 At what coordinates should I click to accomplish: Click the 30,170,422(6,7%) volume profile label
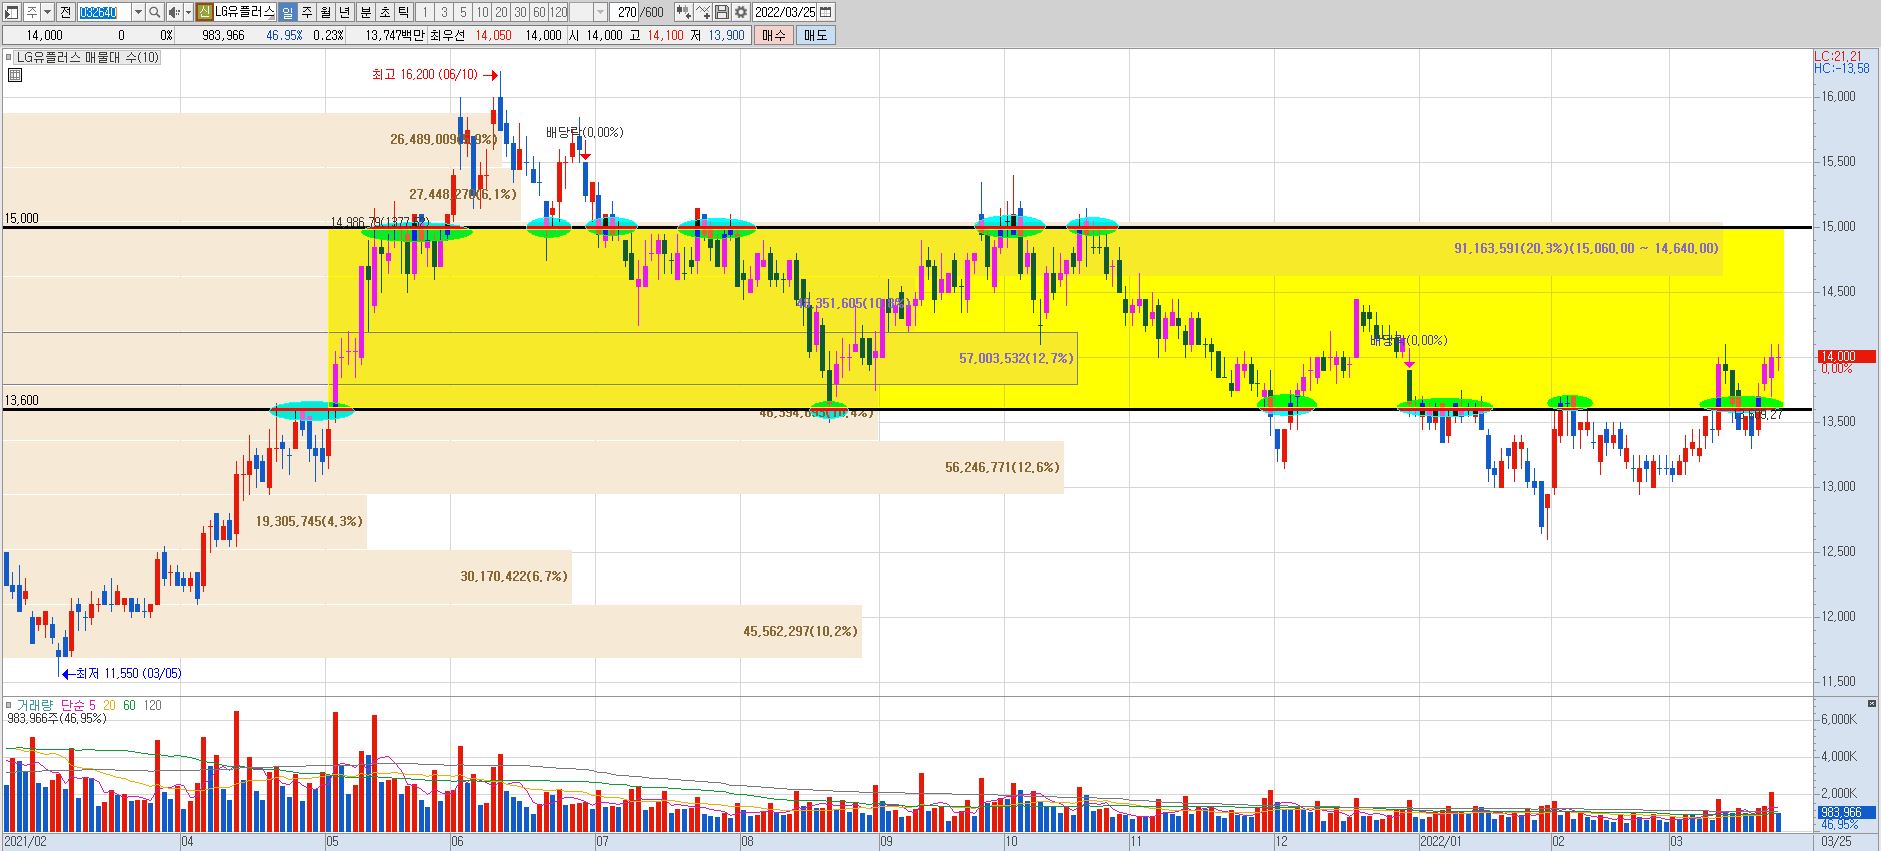(514, 576)
